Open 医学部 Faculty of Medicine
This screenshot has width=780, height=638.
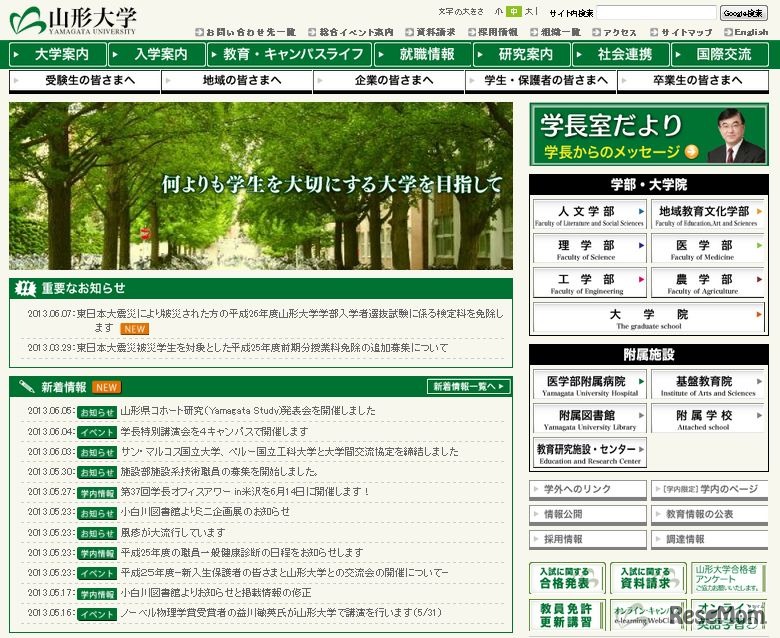pyautogui.click(x=708, y=249)
